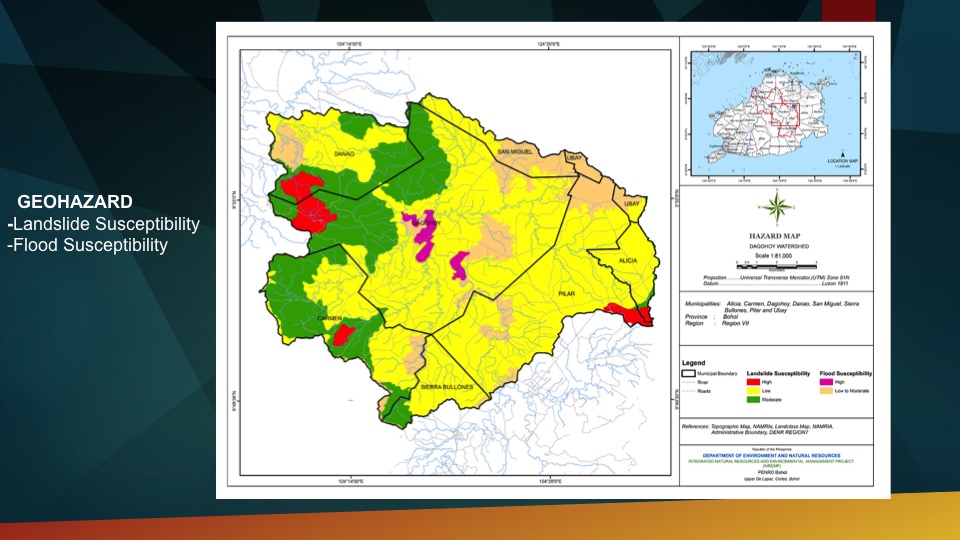The width and height of the screenshot is (960, 540).
Task: Click the Roads line symbol in legend
Action: (691, 390)
